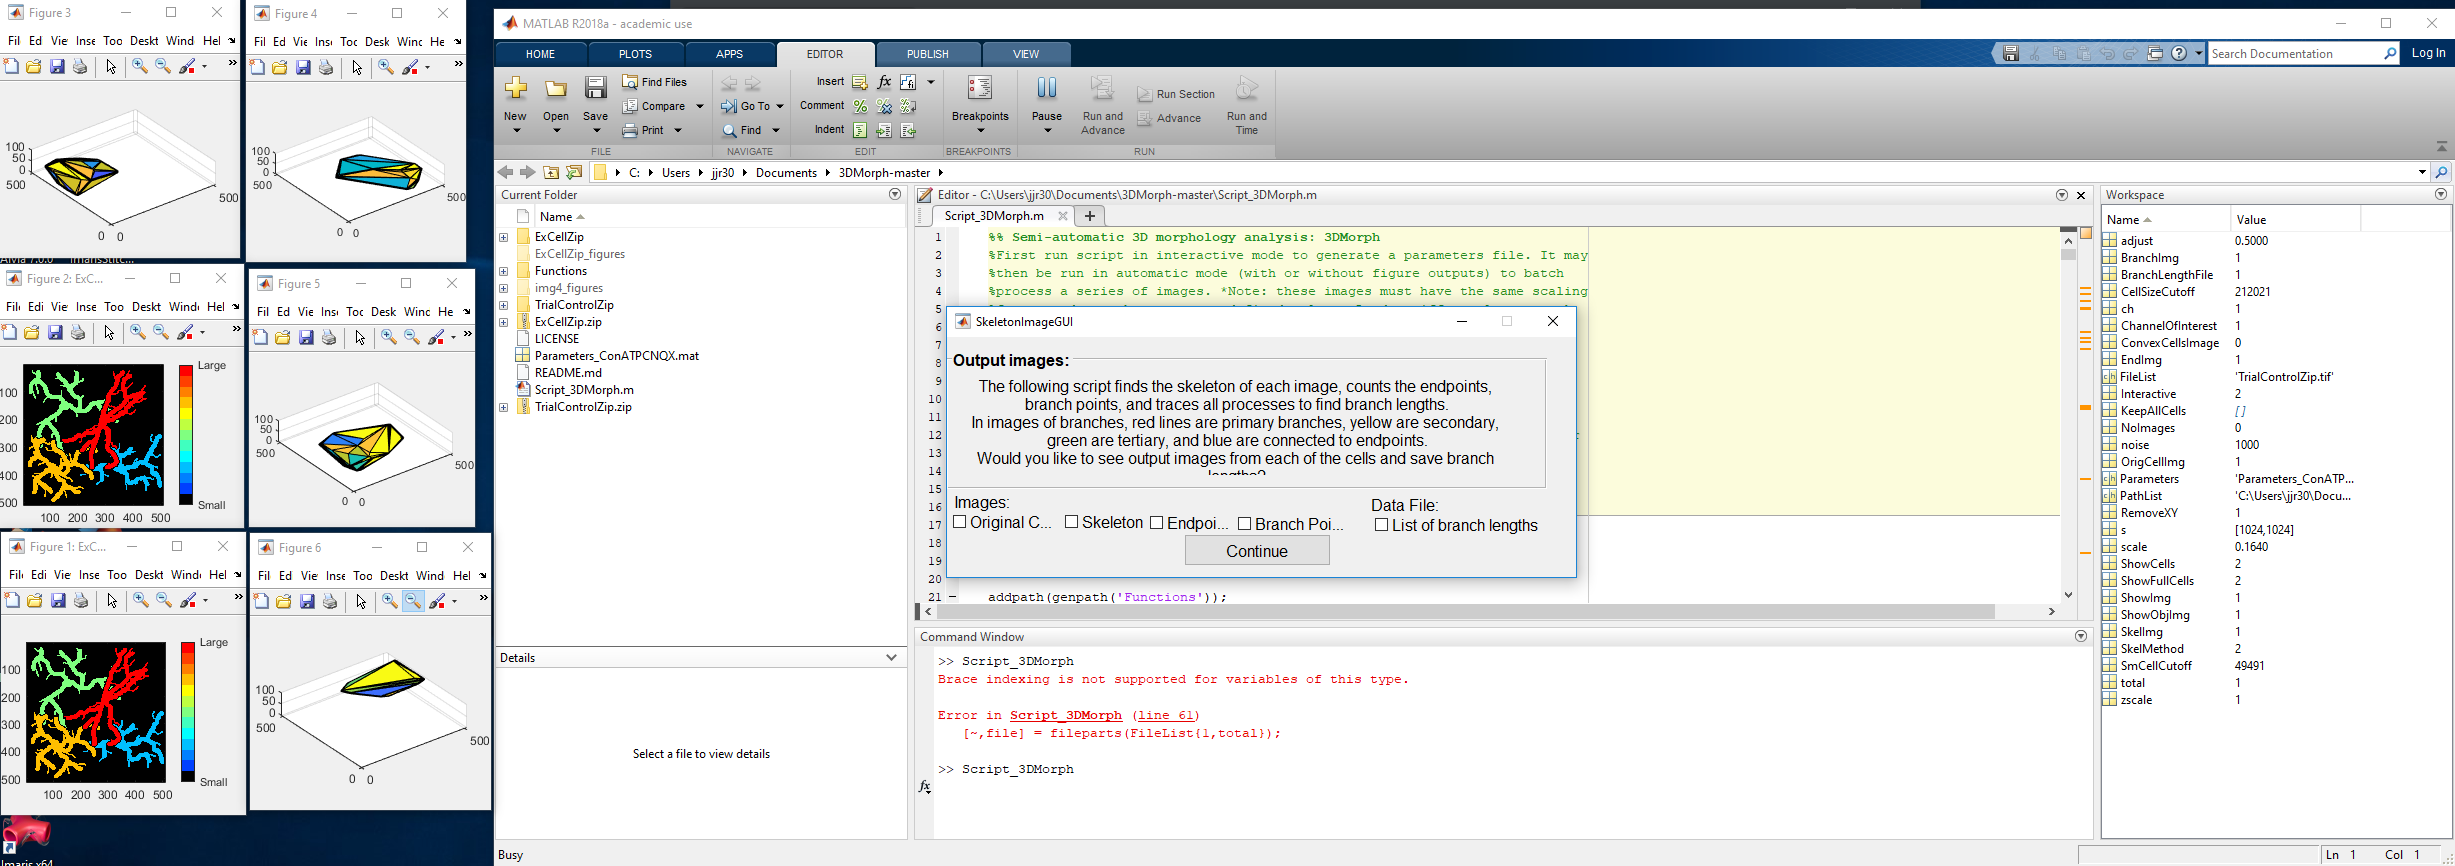This screenshot has height=866, width=2455.
Task: Check the Skeleton image checkbox
Action: pyautogui.click(x=1072, y=522)
